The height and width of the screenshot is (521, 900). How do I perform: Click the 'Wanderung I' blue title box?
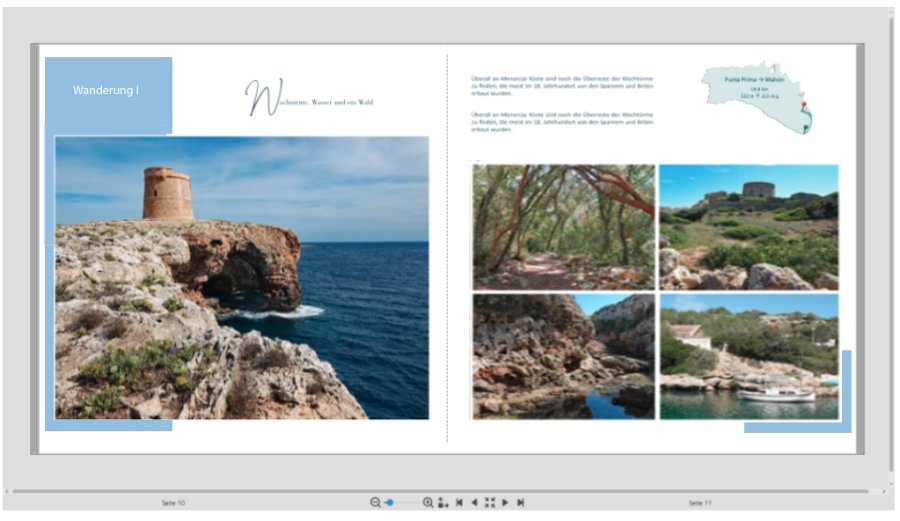click(x=108, y=91)
